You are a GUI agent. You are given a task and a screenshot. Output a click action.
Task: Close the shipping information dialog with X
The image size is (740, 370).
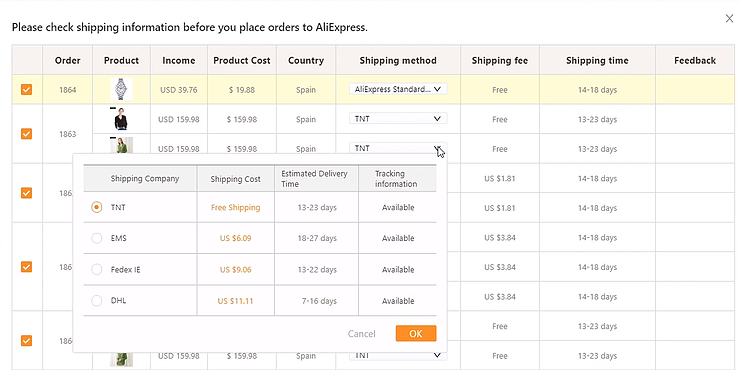[x=729, y=18]
